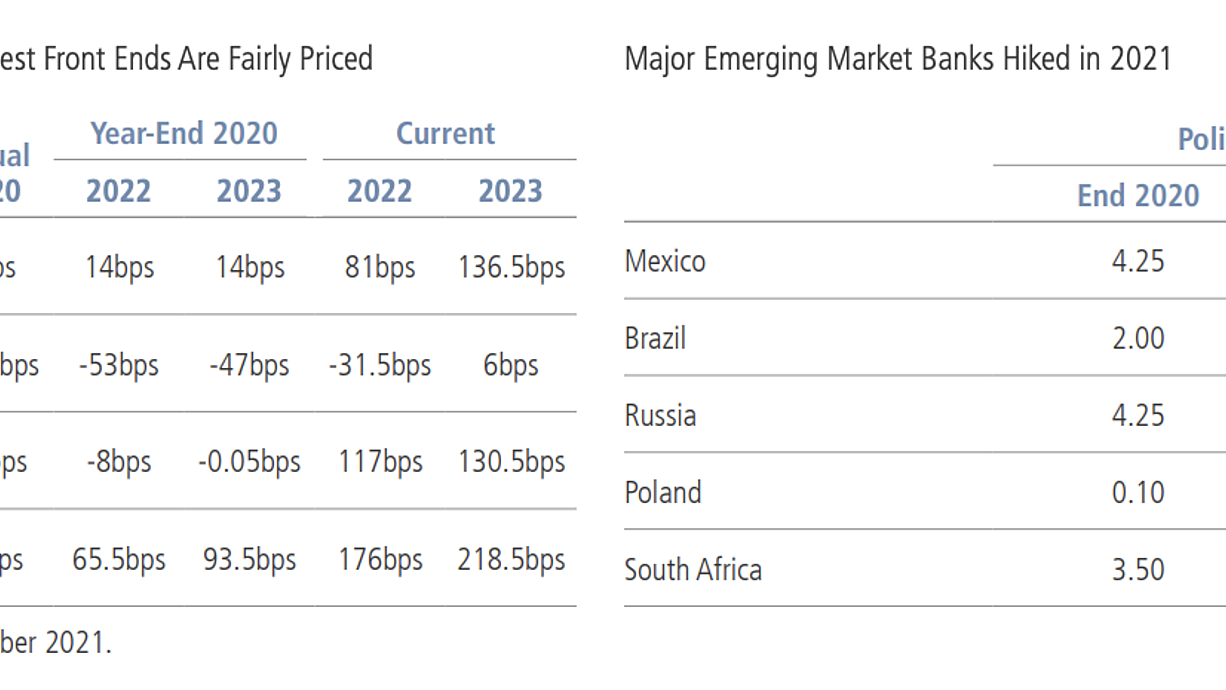Select the 136.5bps value under Current 2023
1226x690 pixels.
coord(512,268)
